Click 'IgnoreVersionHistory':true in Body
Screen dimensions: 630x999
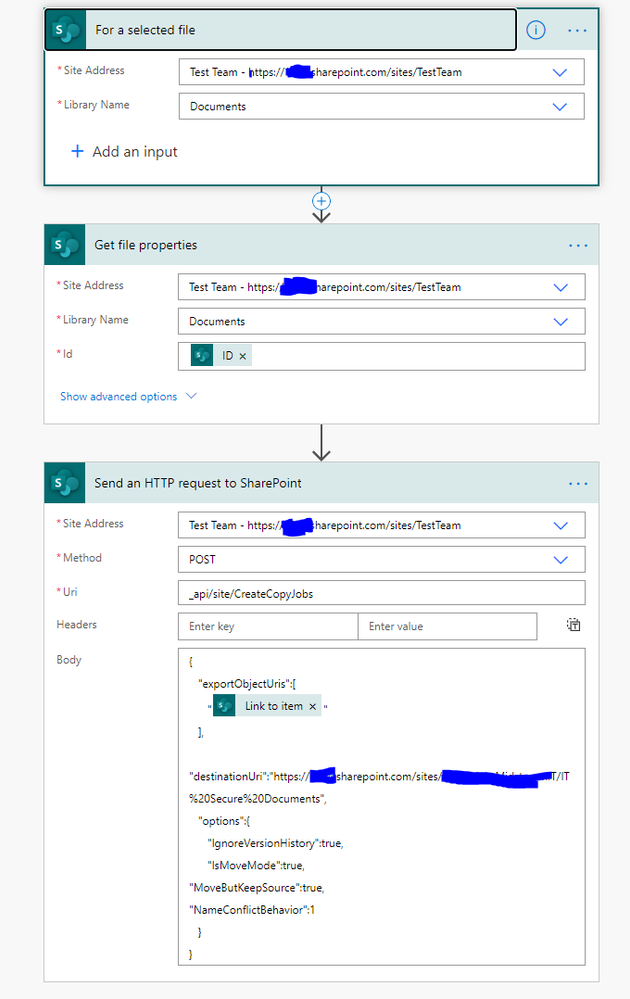coord(275,843)
